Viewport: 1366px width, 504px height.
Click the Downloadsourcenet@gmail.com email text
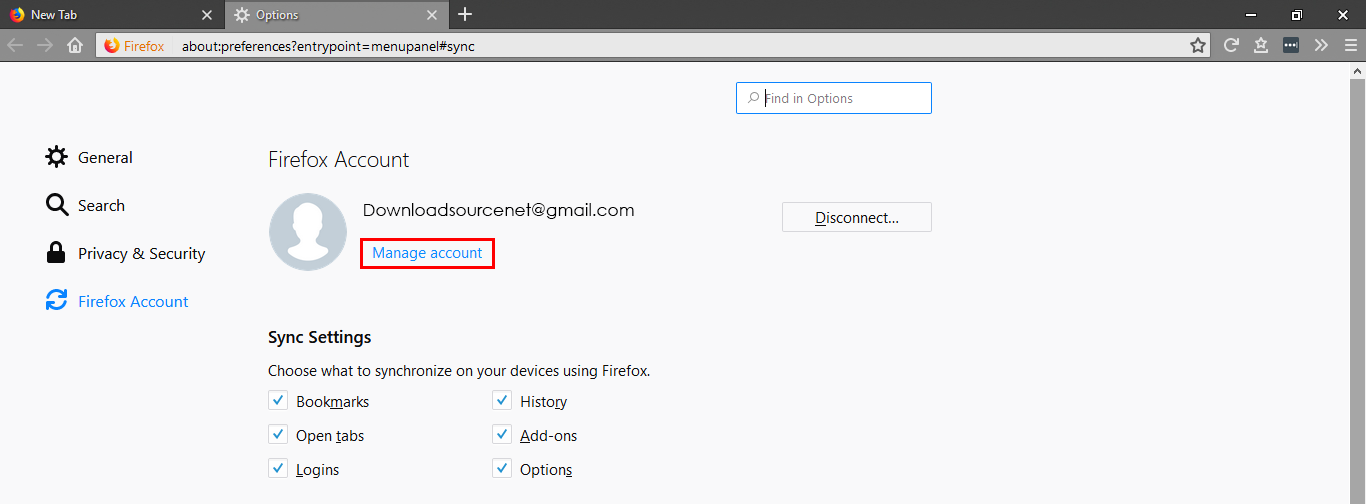(x=498, y=210)
